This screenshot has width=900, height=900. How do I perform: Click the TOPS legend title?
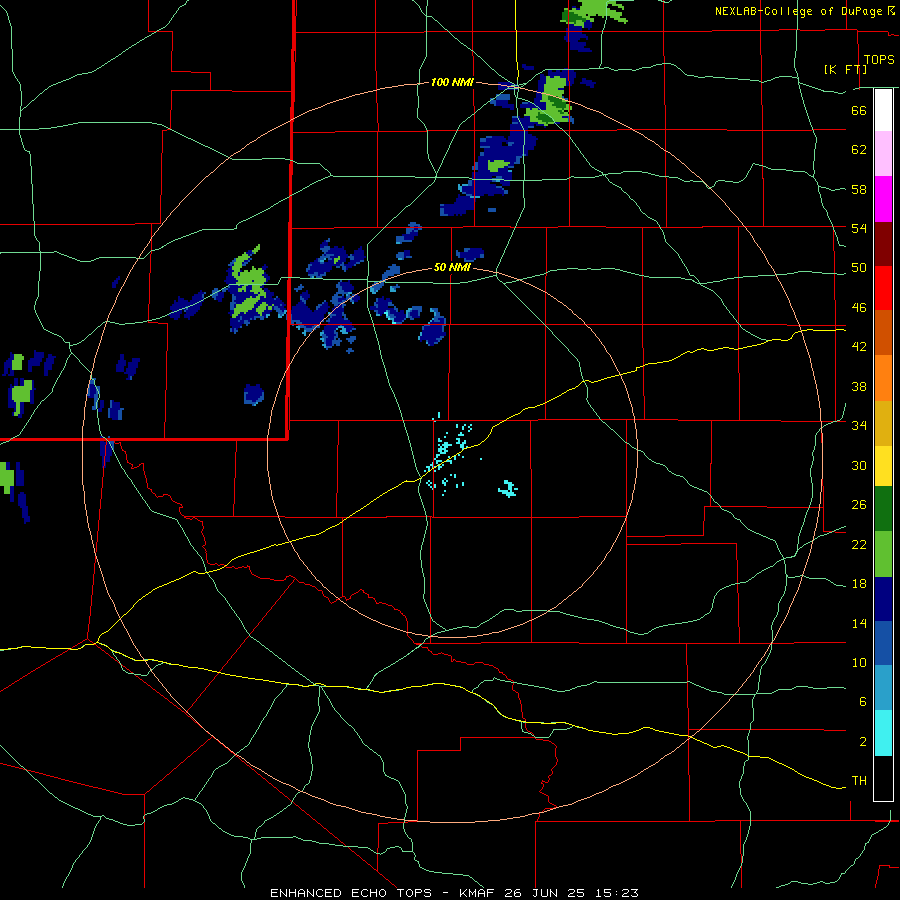(x=879, y=59)
